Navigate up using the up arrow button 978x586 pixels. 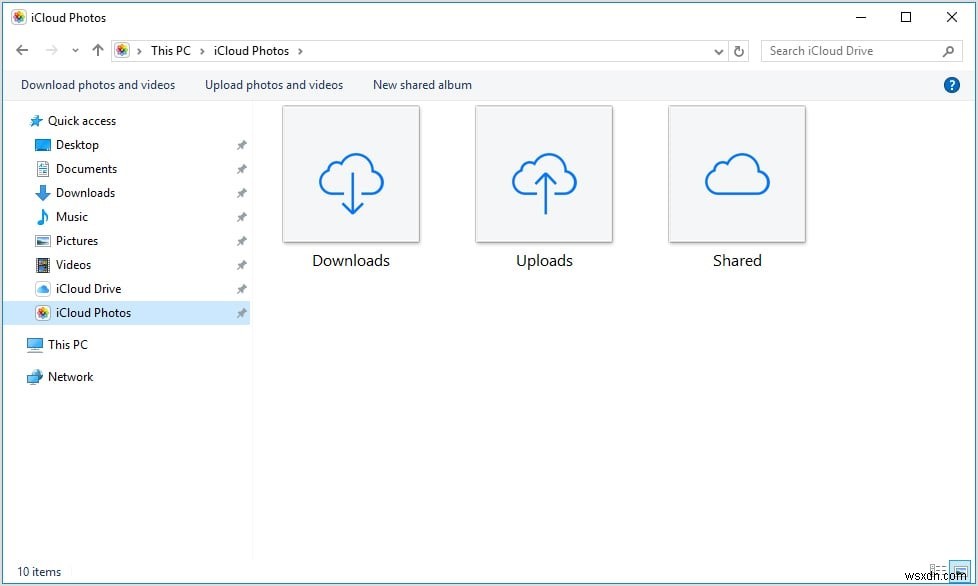pos(97,50)
